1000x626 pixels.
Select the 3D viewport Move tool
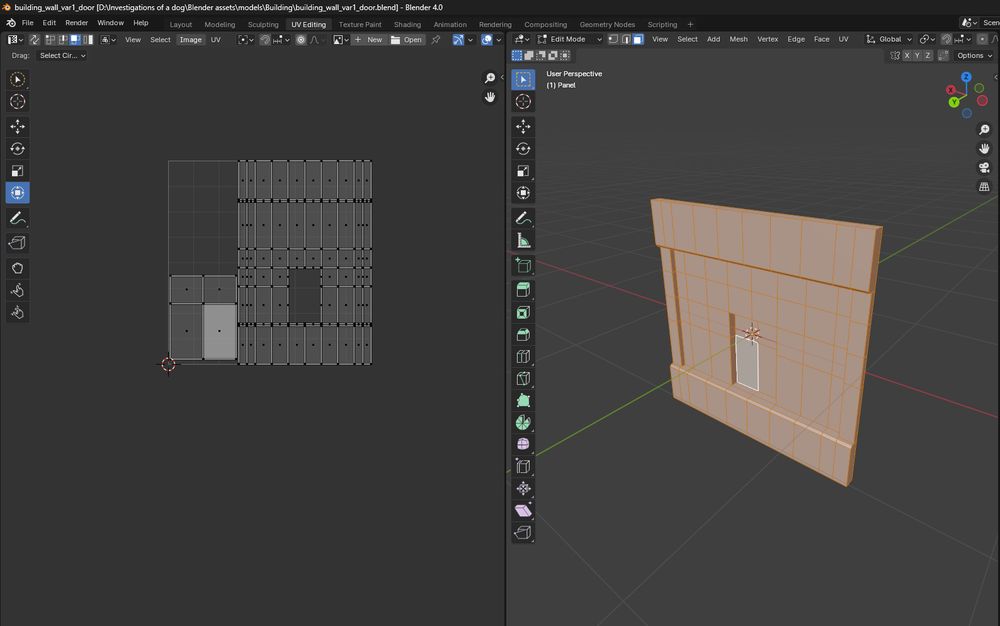523,127
